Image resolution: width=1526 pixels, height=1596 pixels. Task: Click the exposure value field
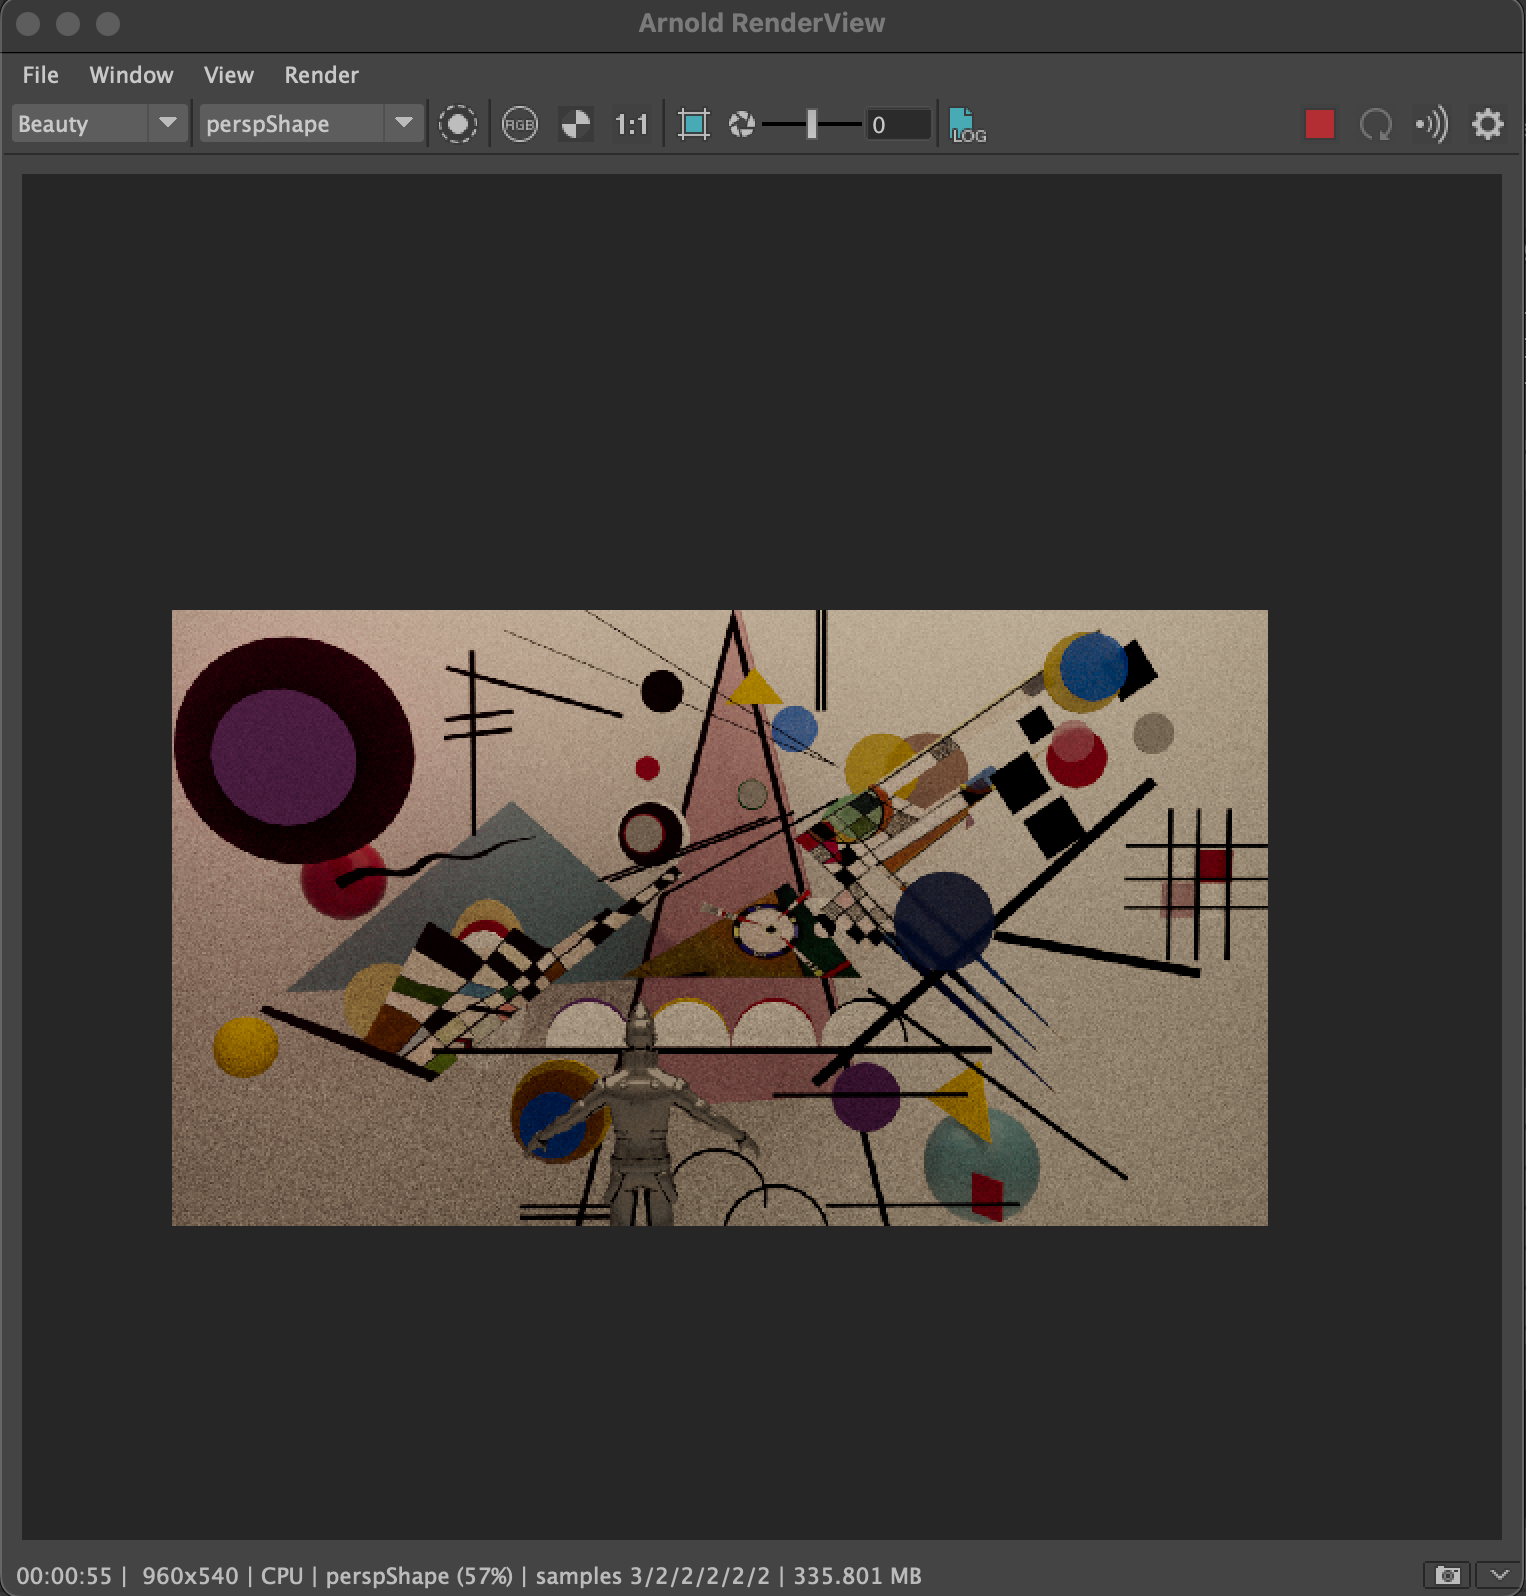tap(898, 124)
